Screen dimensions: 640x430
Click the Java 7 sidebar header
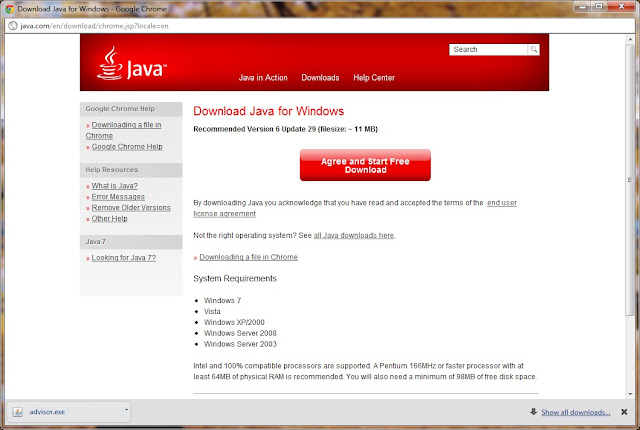point(131,242)
